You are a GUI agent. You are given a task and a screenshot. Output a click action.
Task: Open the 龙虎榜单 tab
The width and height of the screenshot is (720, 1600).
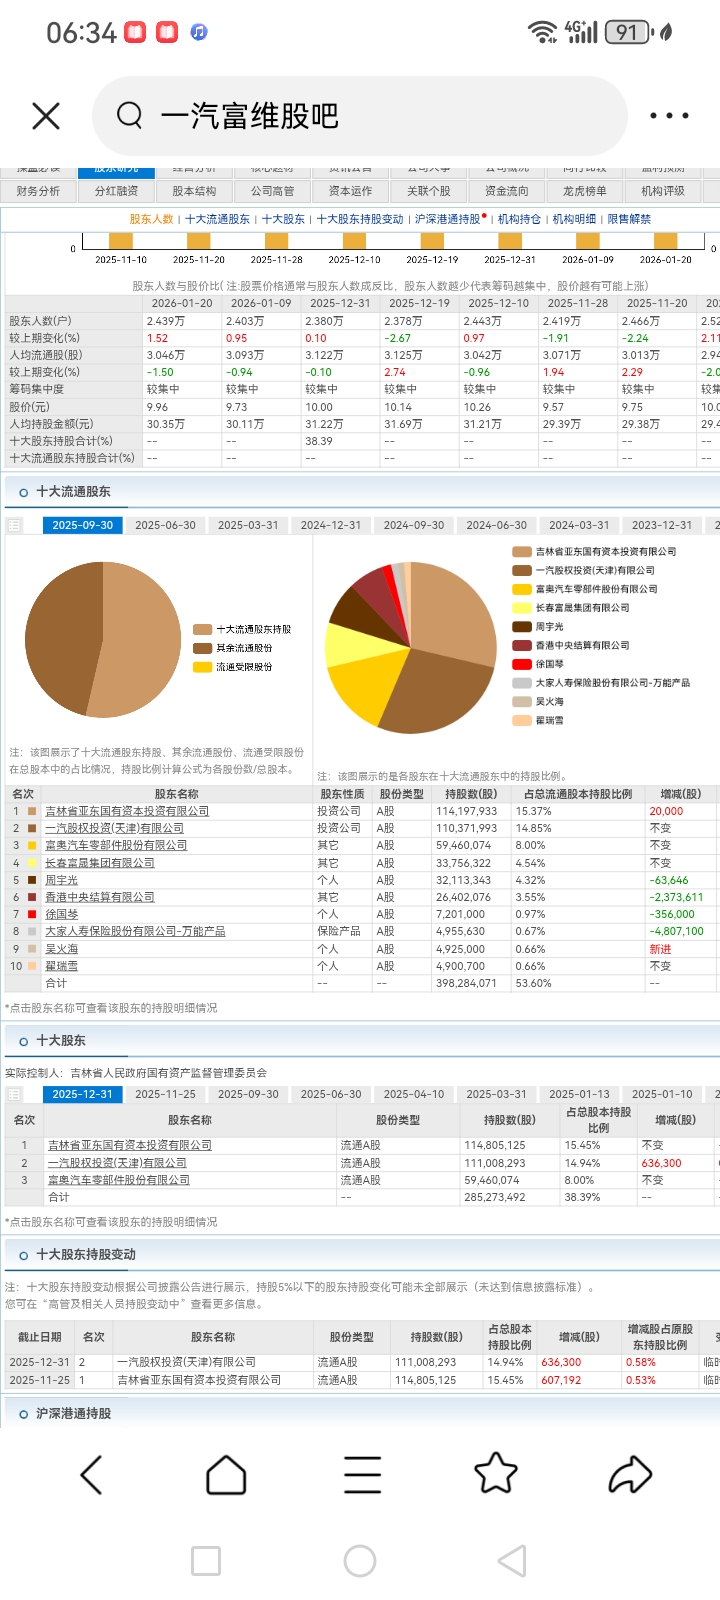[x=585, y=191]
